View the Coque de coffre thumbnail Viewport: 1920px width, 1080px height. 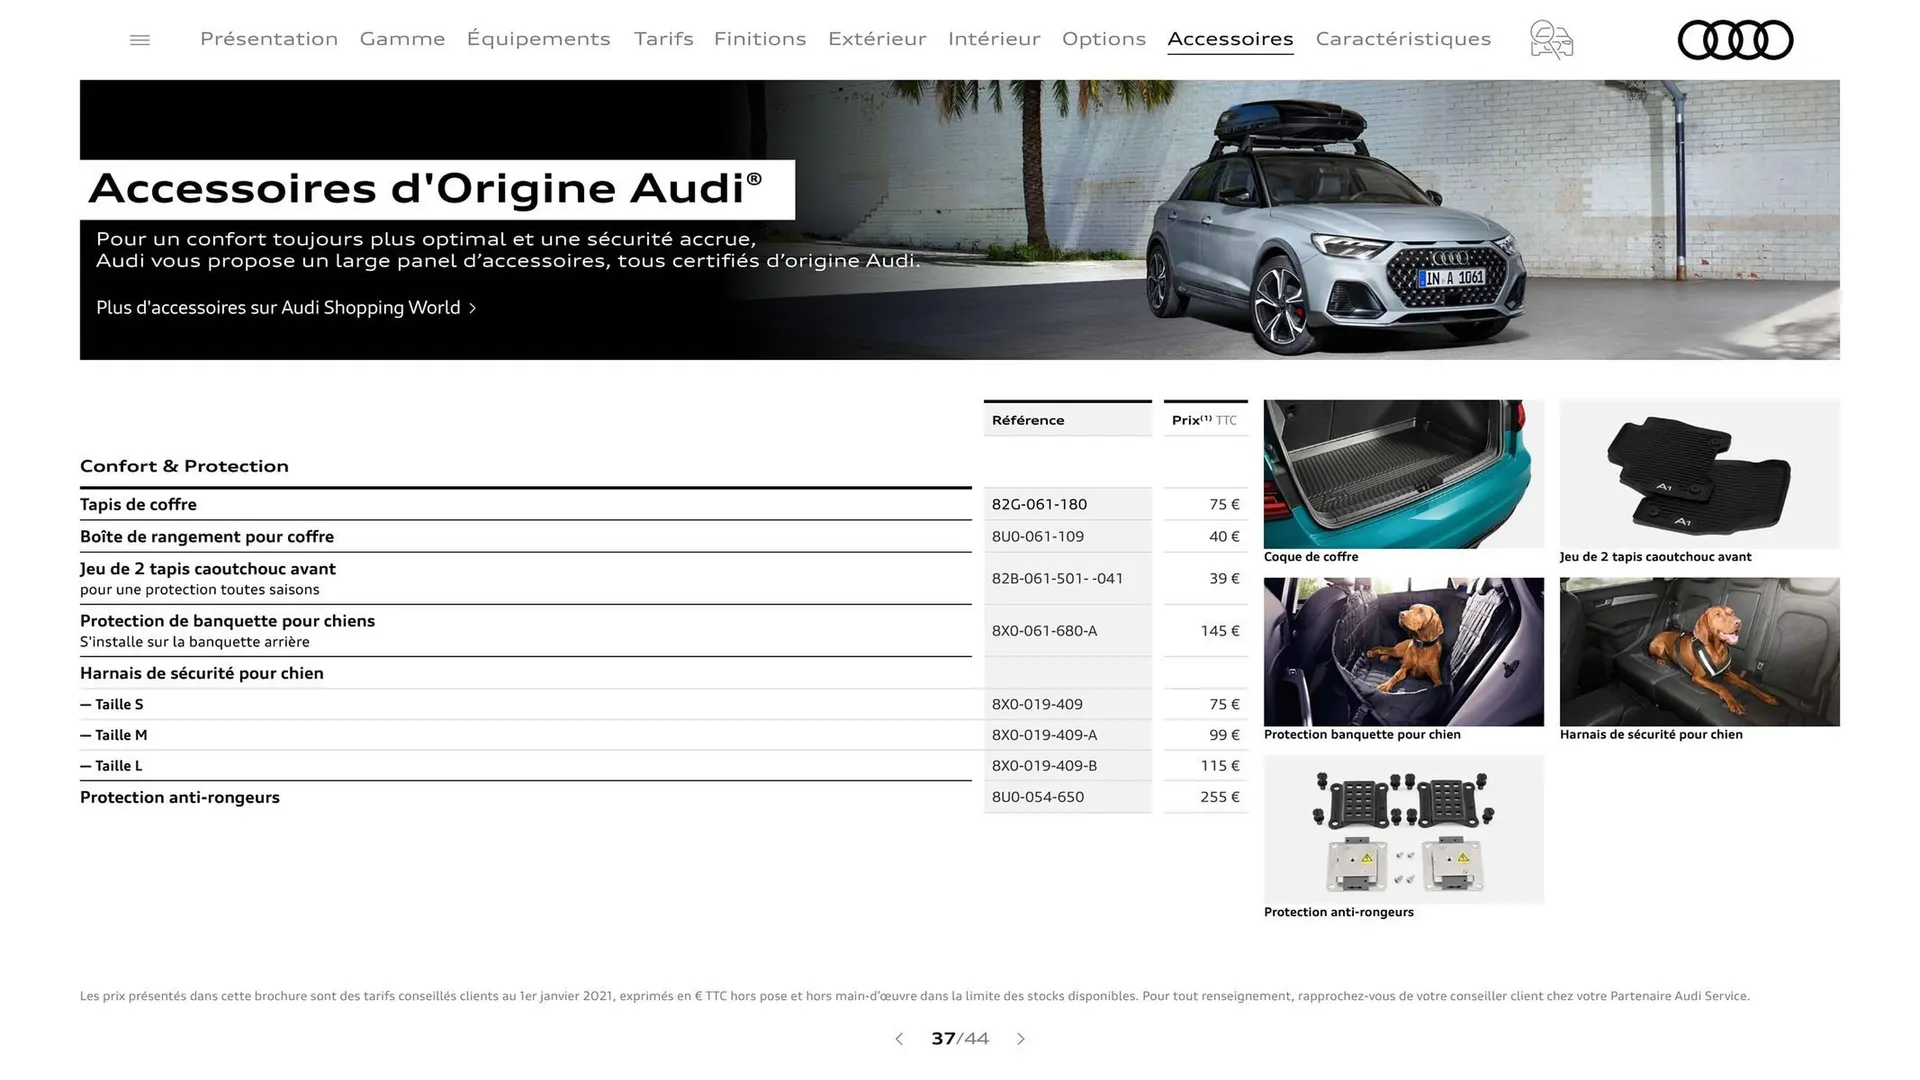(x=1402, y=472)
